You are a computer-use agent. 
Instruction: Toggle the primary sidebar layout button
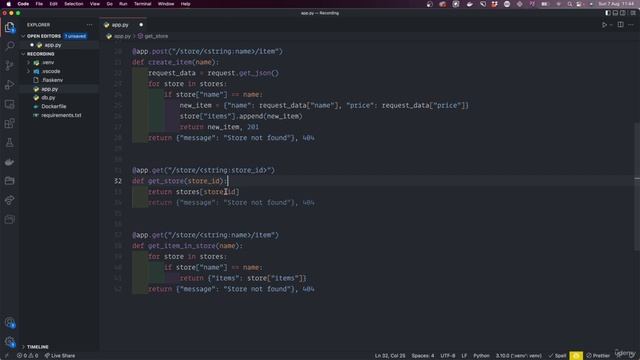pos(608,13)
